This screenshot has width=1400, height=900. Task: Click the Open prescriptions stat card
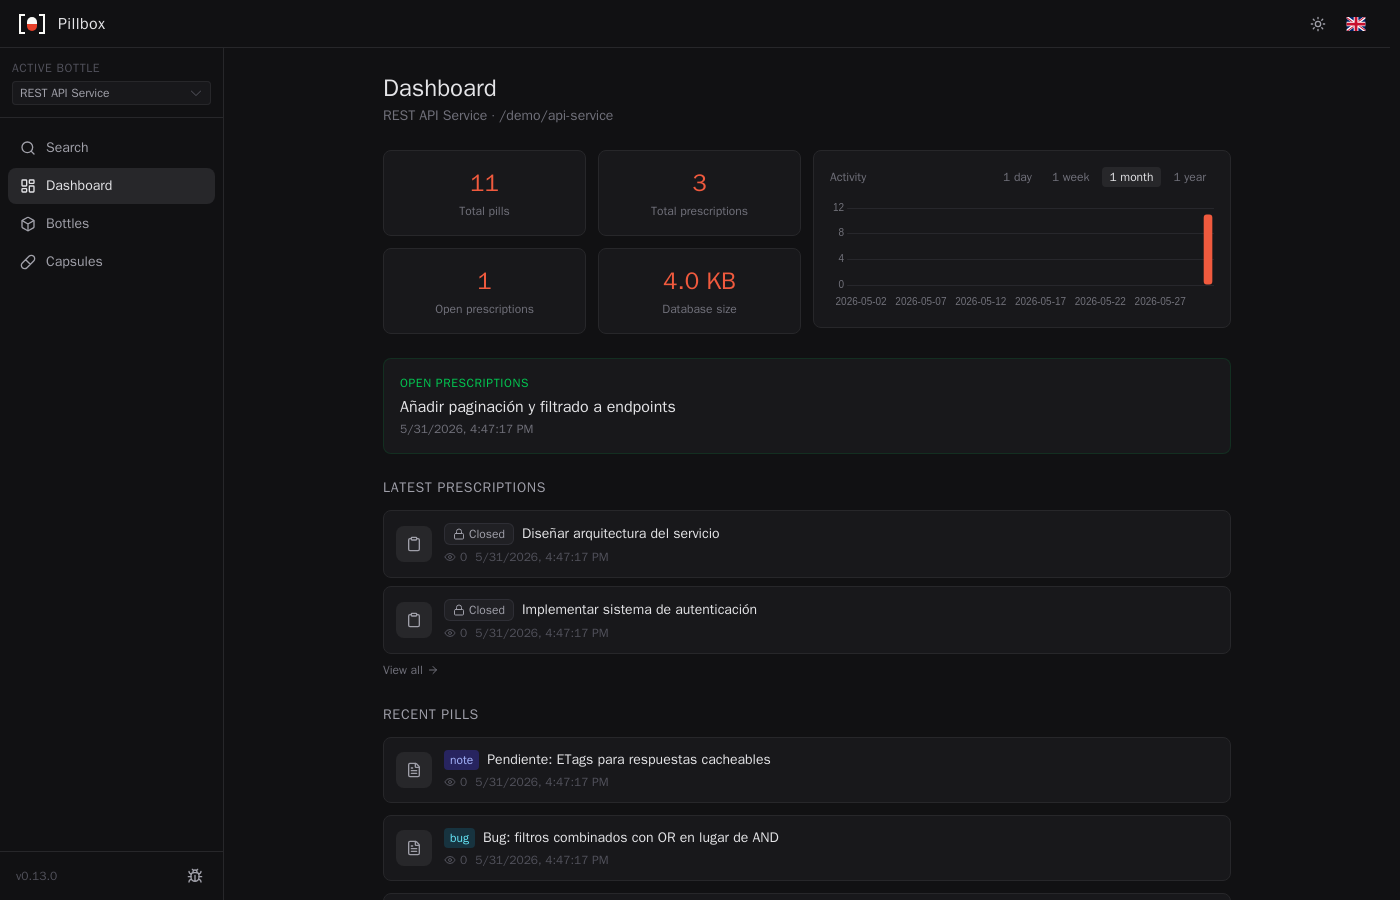coord(484,291)
